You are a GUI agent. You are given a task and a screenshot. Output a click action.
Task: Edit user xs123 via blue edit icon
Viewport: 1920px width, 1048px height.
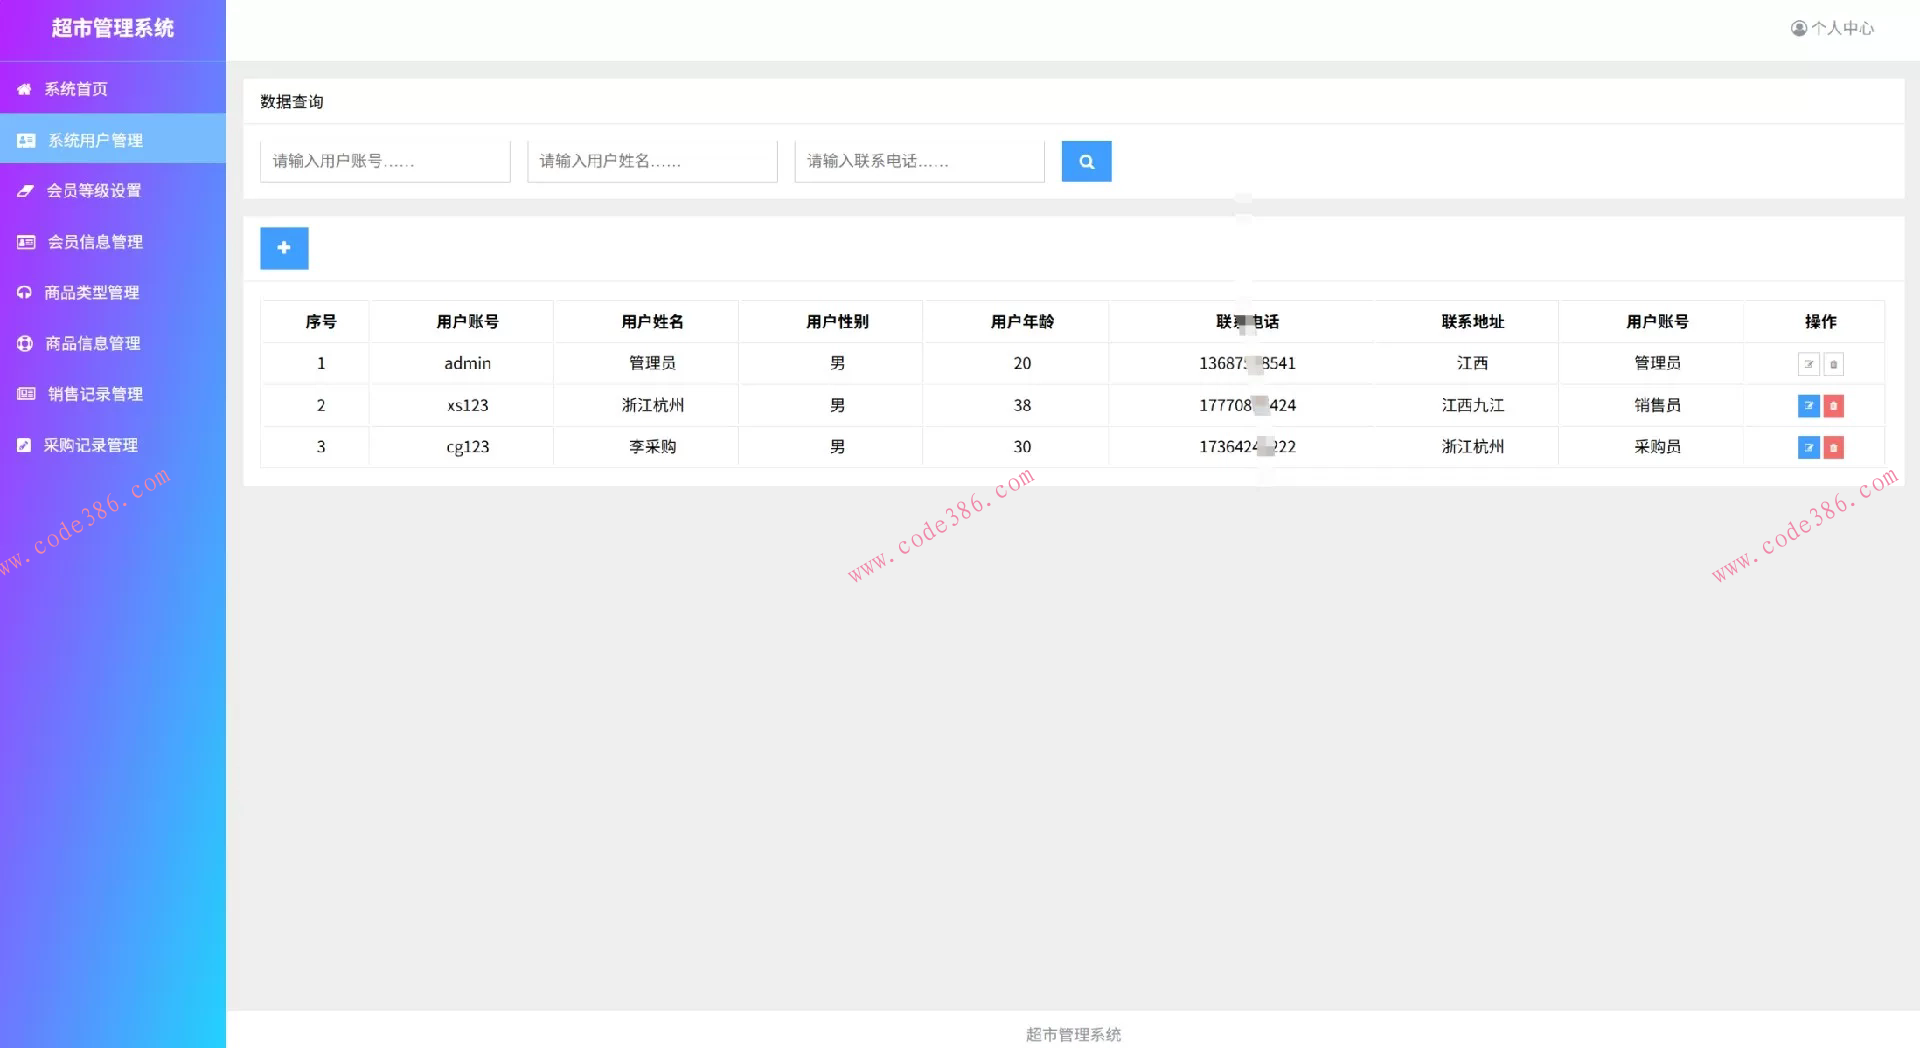[1809, 406]
